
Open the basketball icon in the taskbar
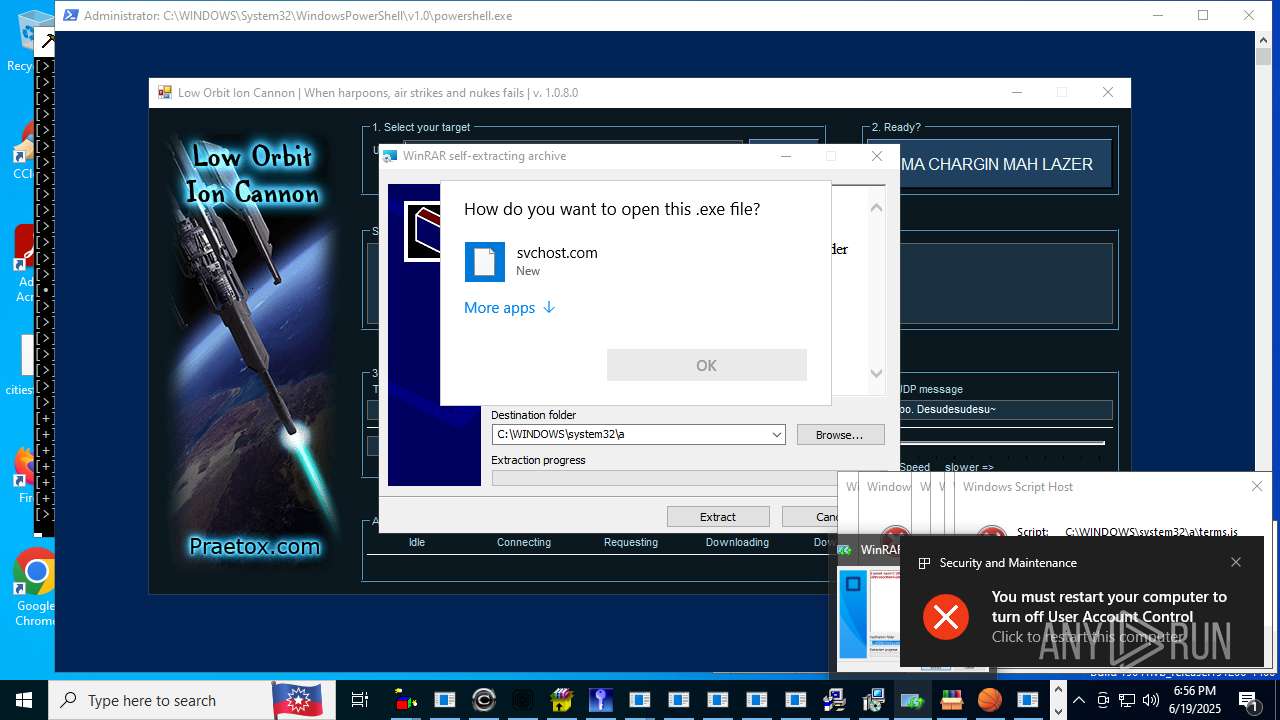coord(989,700)
